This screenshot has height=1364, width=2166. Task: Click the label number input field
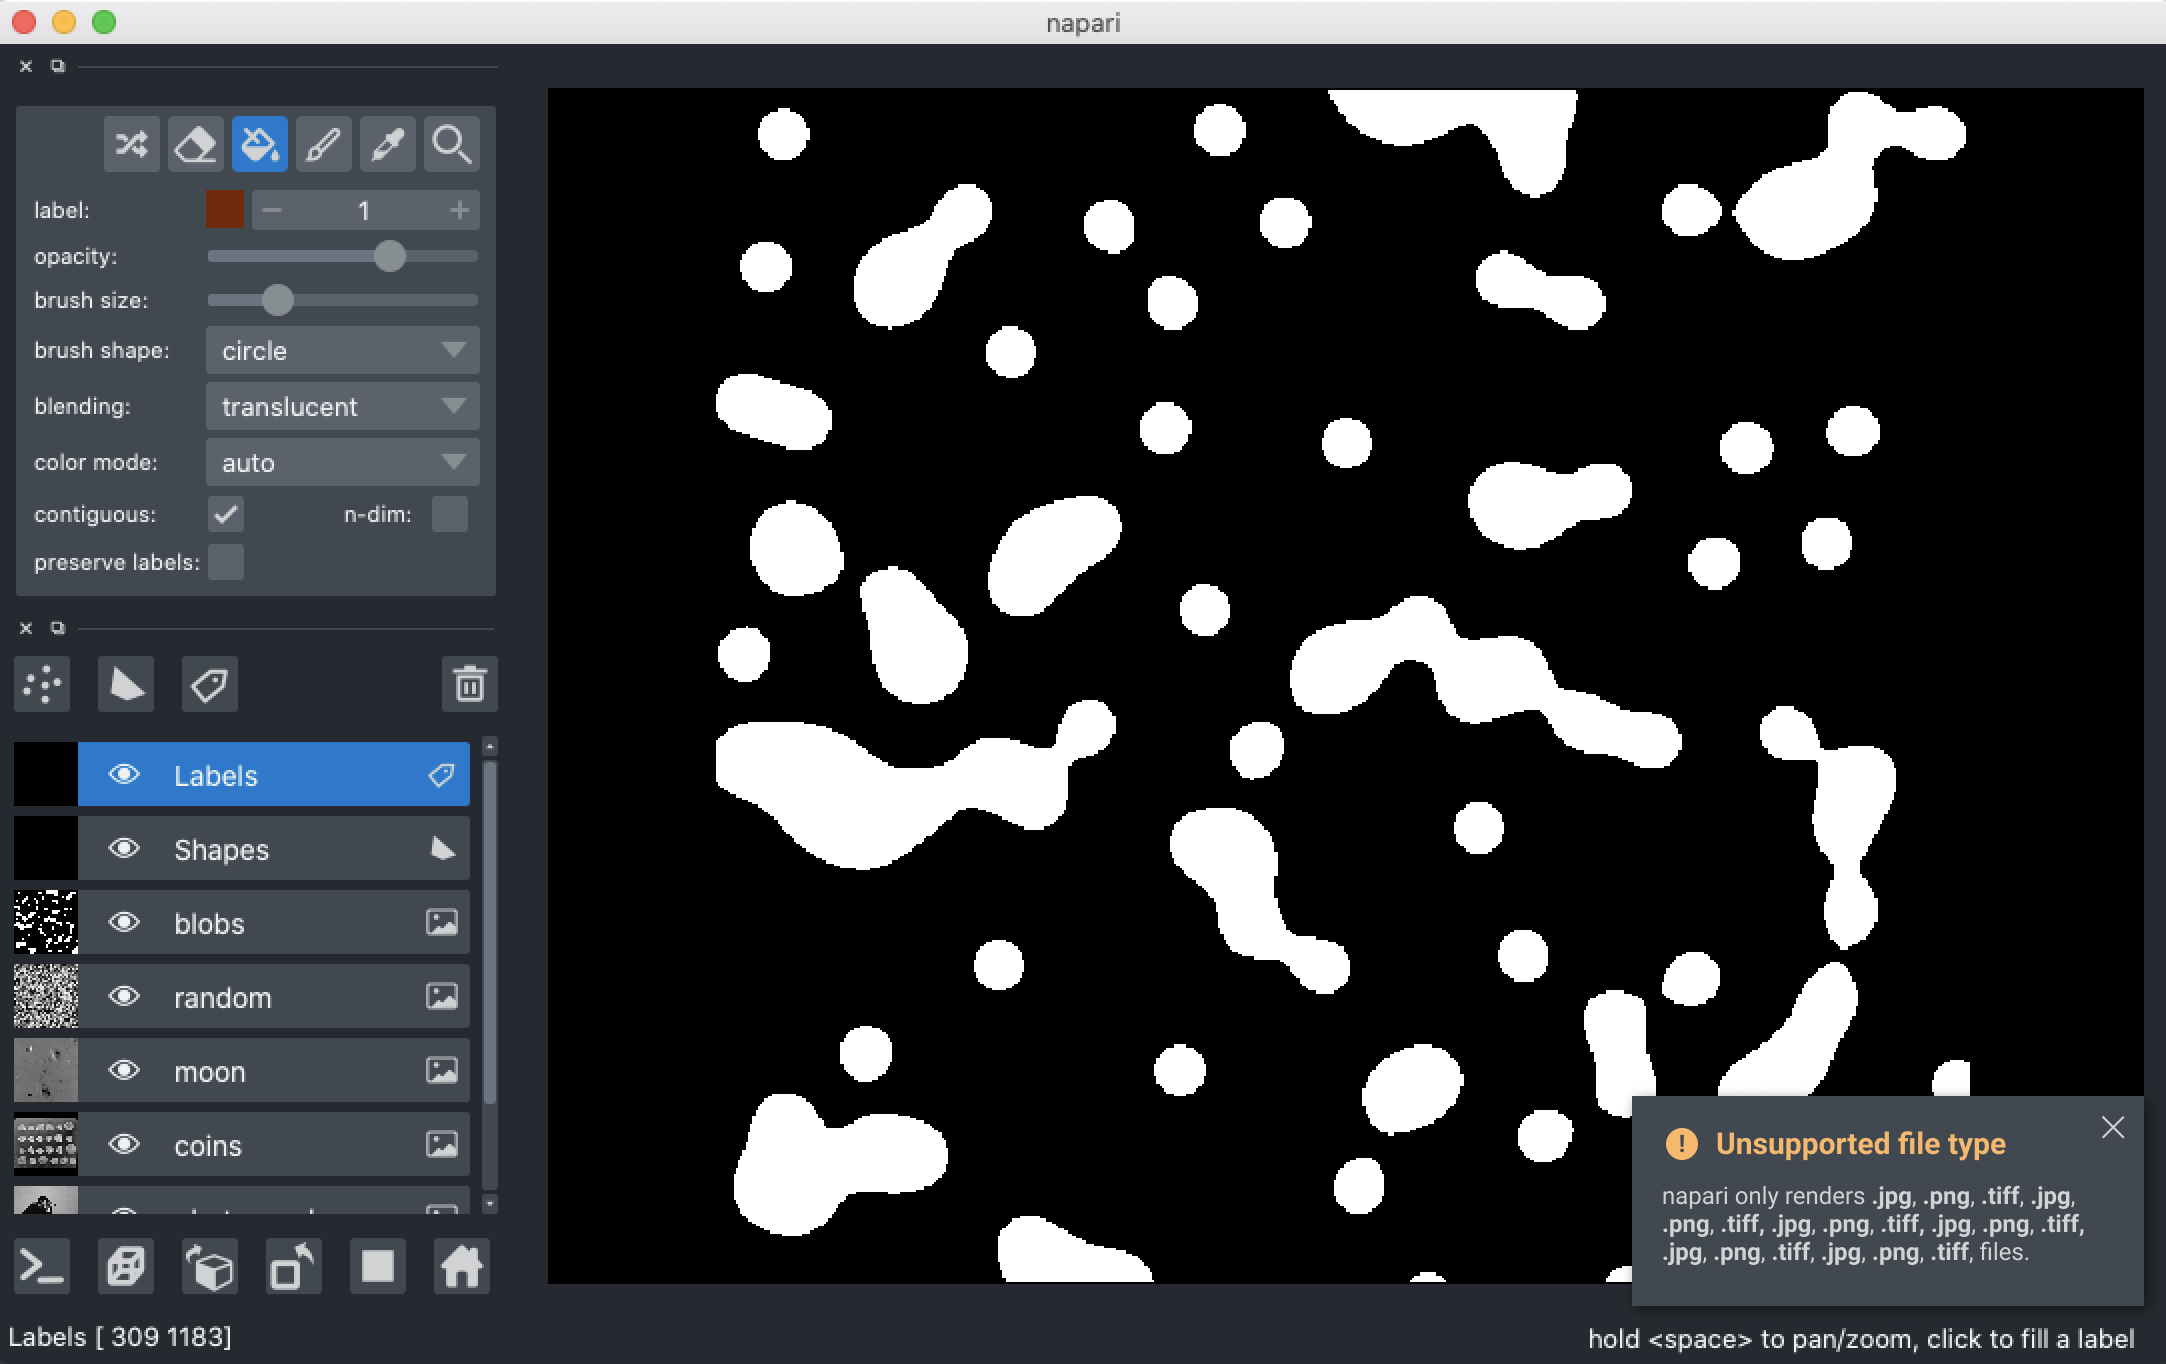coord(364,210)
